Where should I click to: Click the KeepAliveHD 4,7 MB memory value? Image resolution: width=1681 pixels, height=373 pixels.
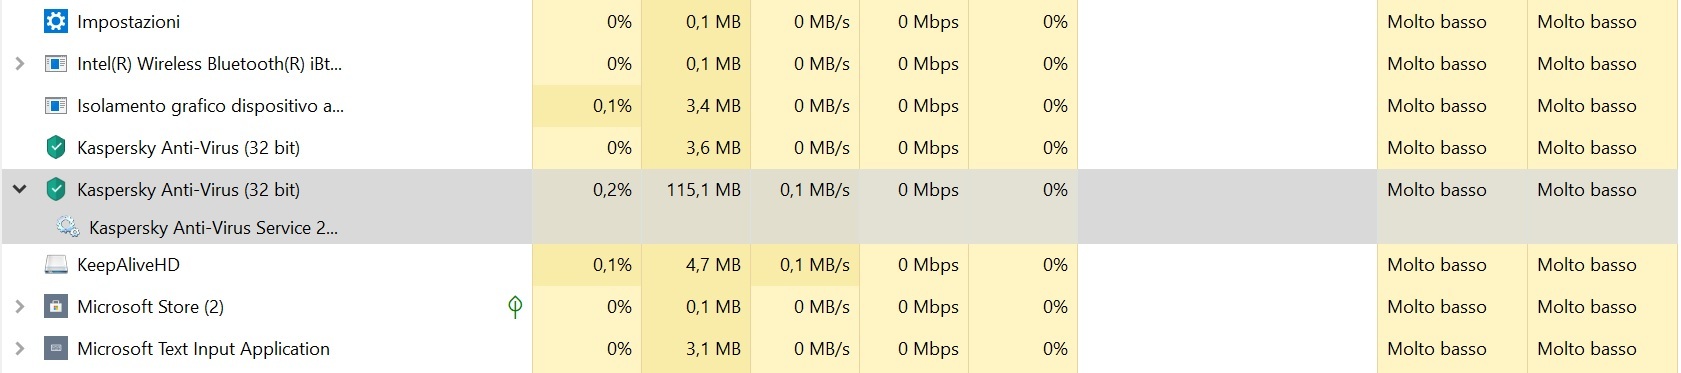[x=713, y=265]
